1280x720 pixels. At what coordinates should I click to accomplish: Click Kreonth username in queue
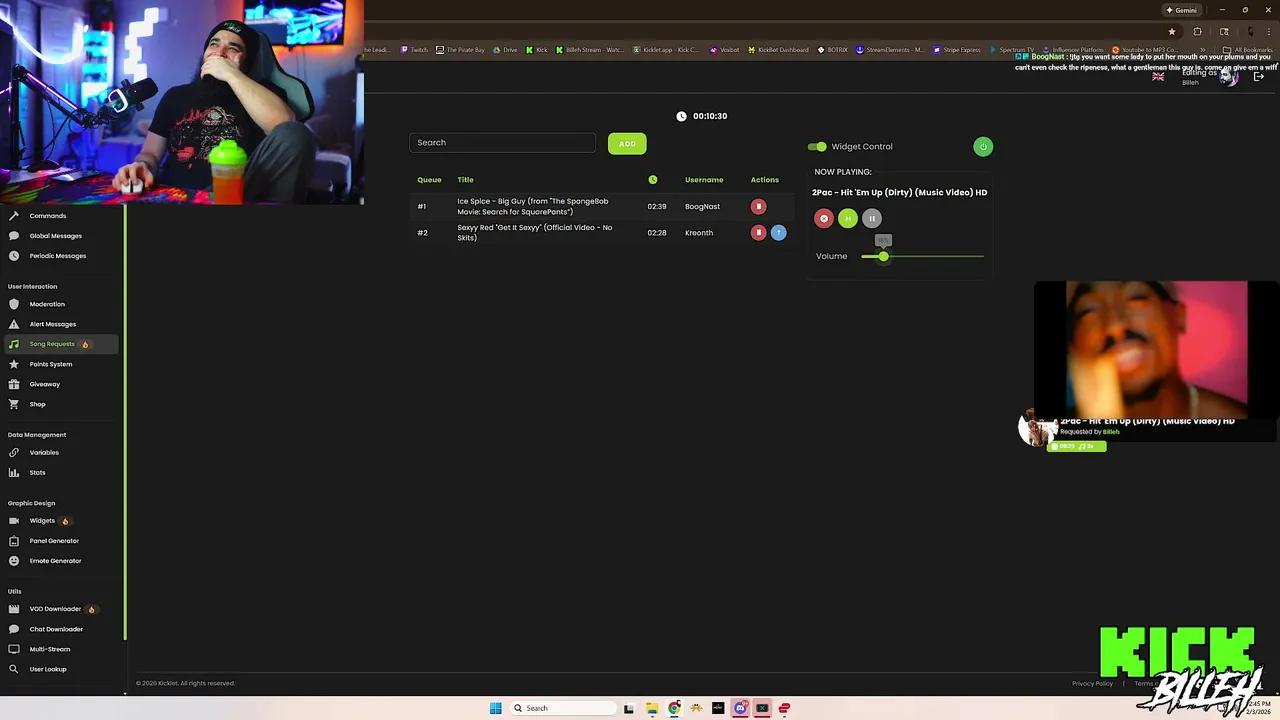pyautogui.click(x=699, y=233)
